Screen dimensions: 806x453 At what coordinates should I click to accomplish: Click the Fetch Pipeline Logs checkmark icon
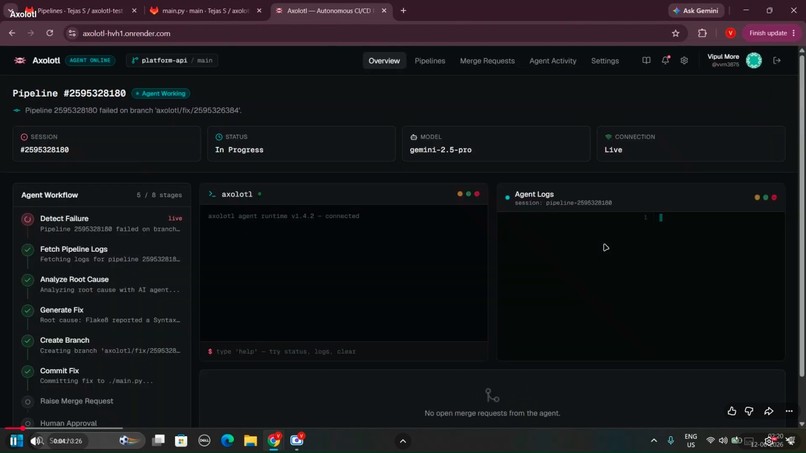pyautogui.click(x=28, y=250)
